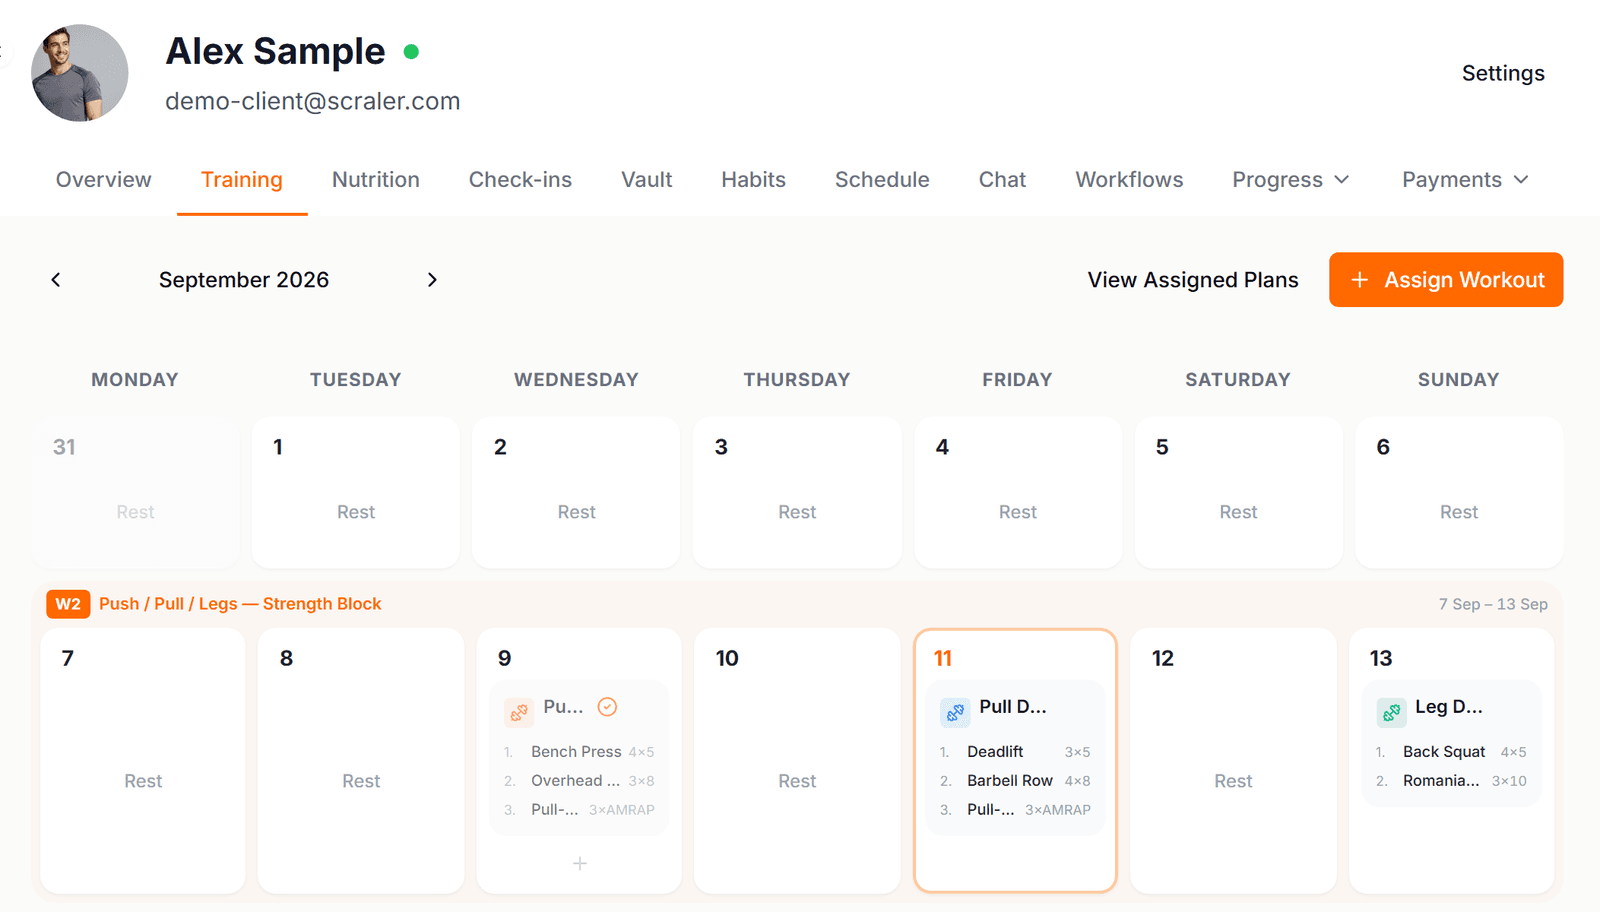Expand the Progress dropdown

1290,180
